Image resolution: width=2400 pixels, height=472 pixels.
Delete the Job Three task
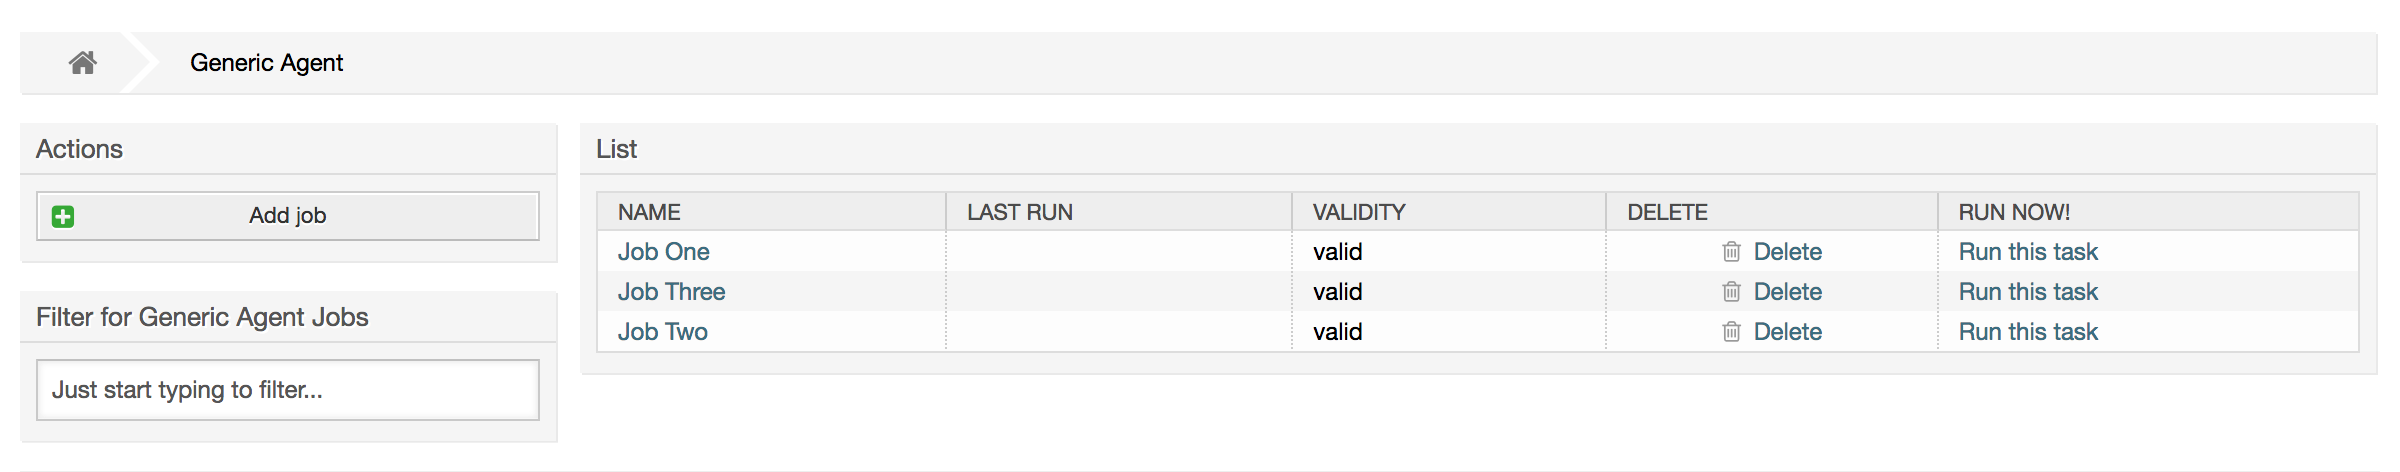click(1787, 292)
